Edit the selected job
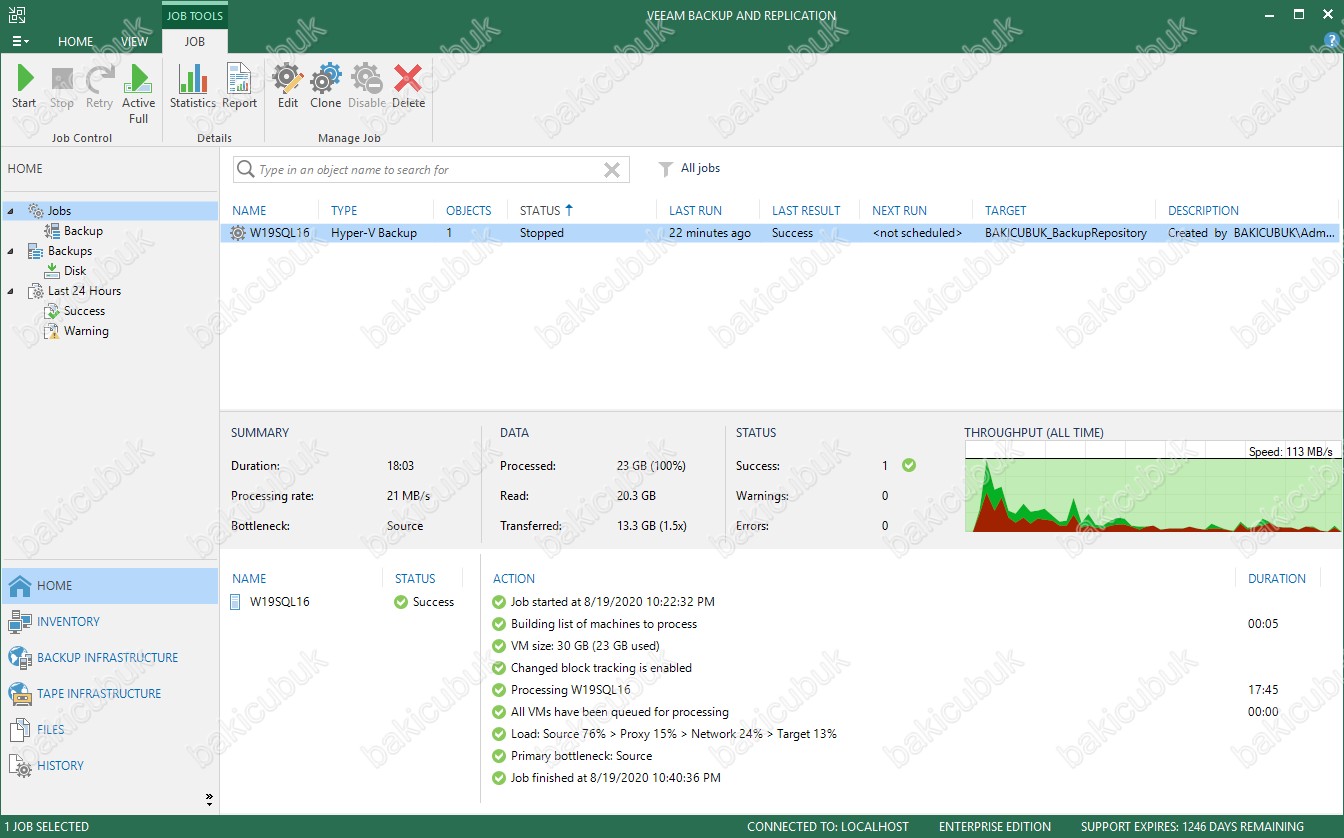1344x838 pixels. pos(288,86)
